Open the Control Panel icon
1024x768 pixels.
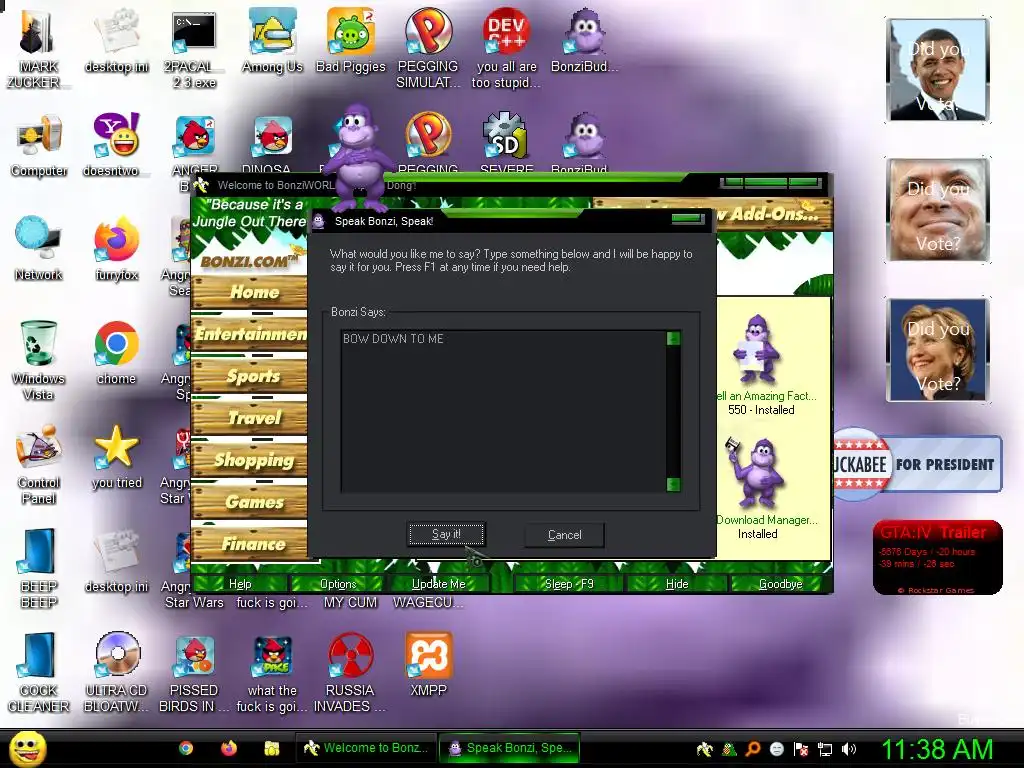[39, 464]
